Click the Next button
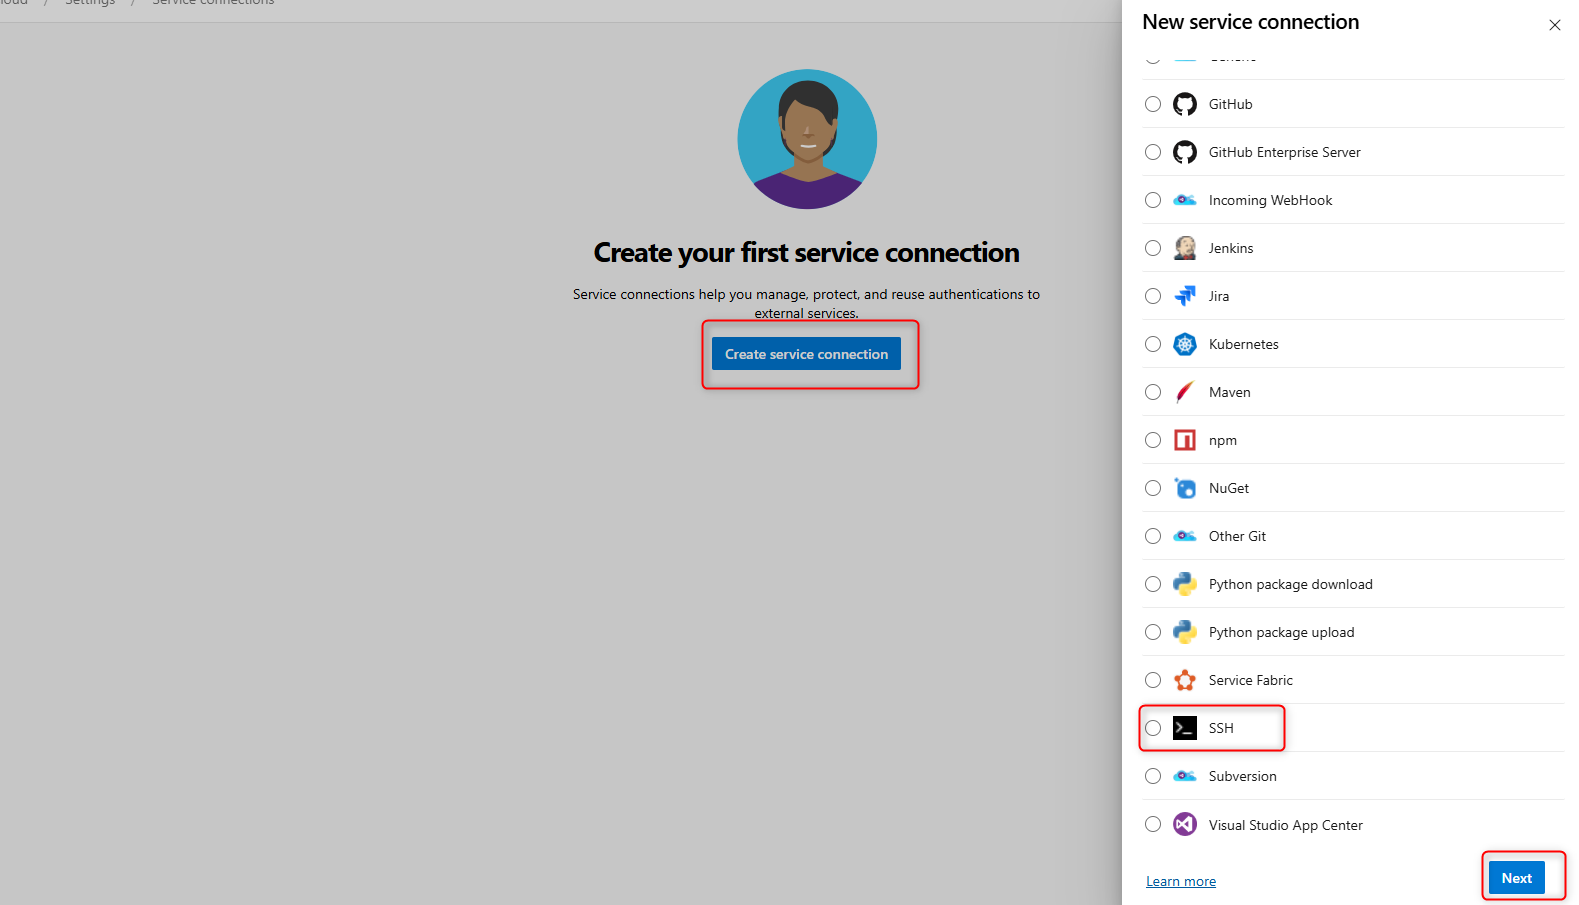Image resolution: width=1579 pixels, height=905 pixels. click(x=1516, y=877)
